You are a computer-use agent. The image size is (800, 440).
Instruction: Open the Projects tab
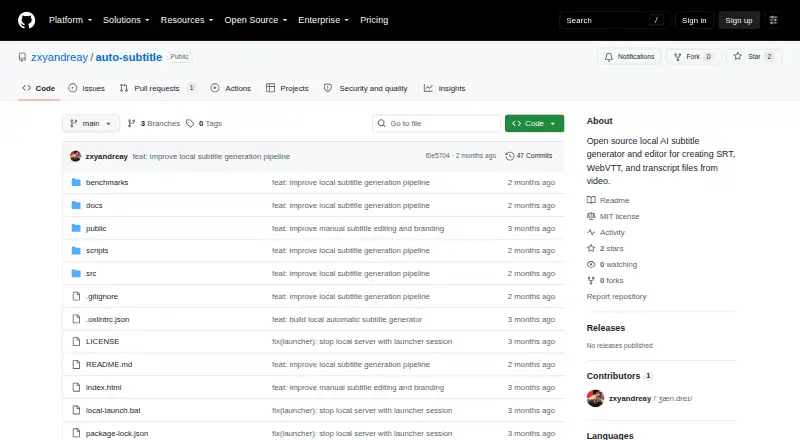tap(287, 88)
